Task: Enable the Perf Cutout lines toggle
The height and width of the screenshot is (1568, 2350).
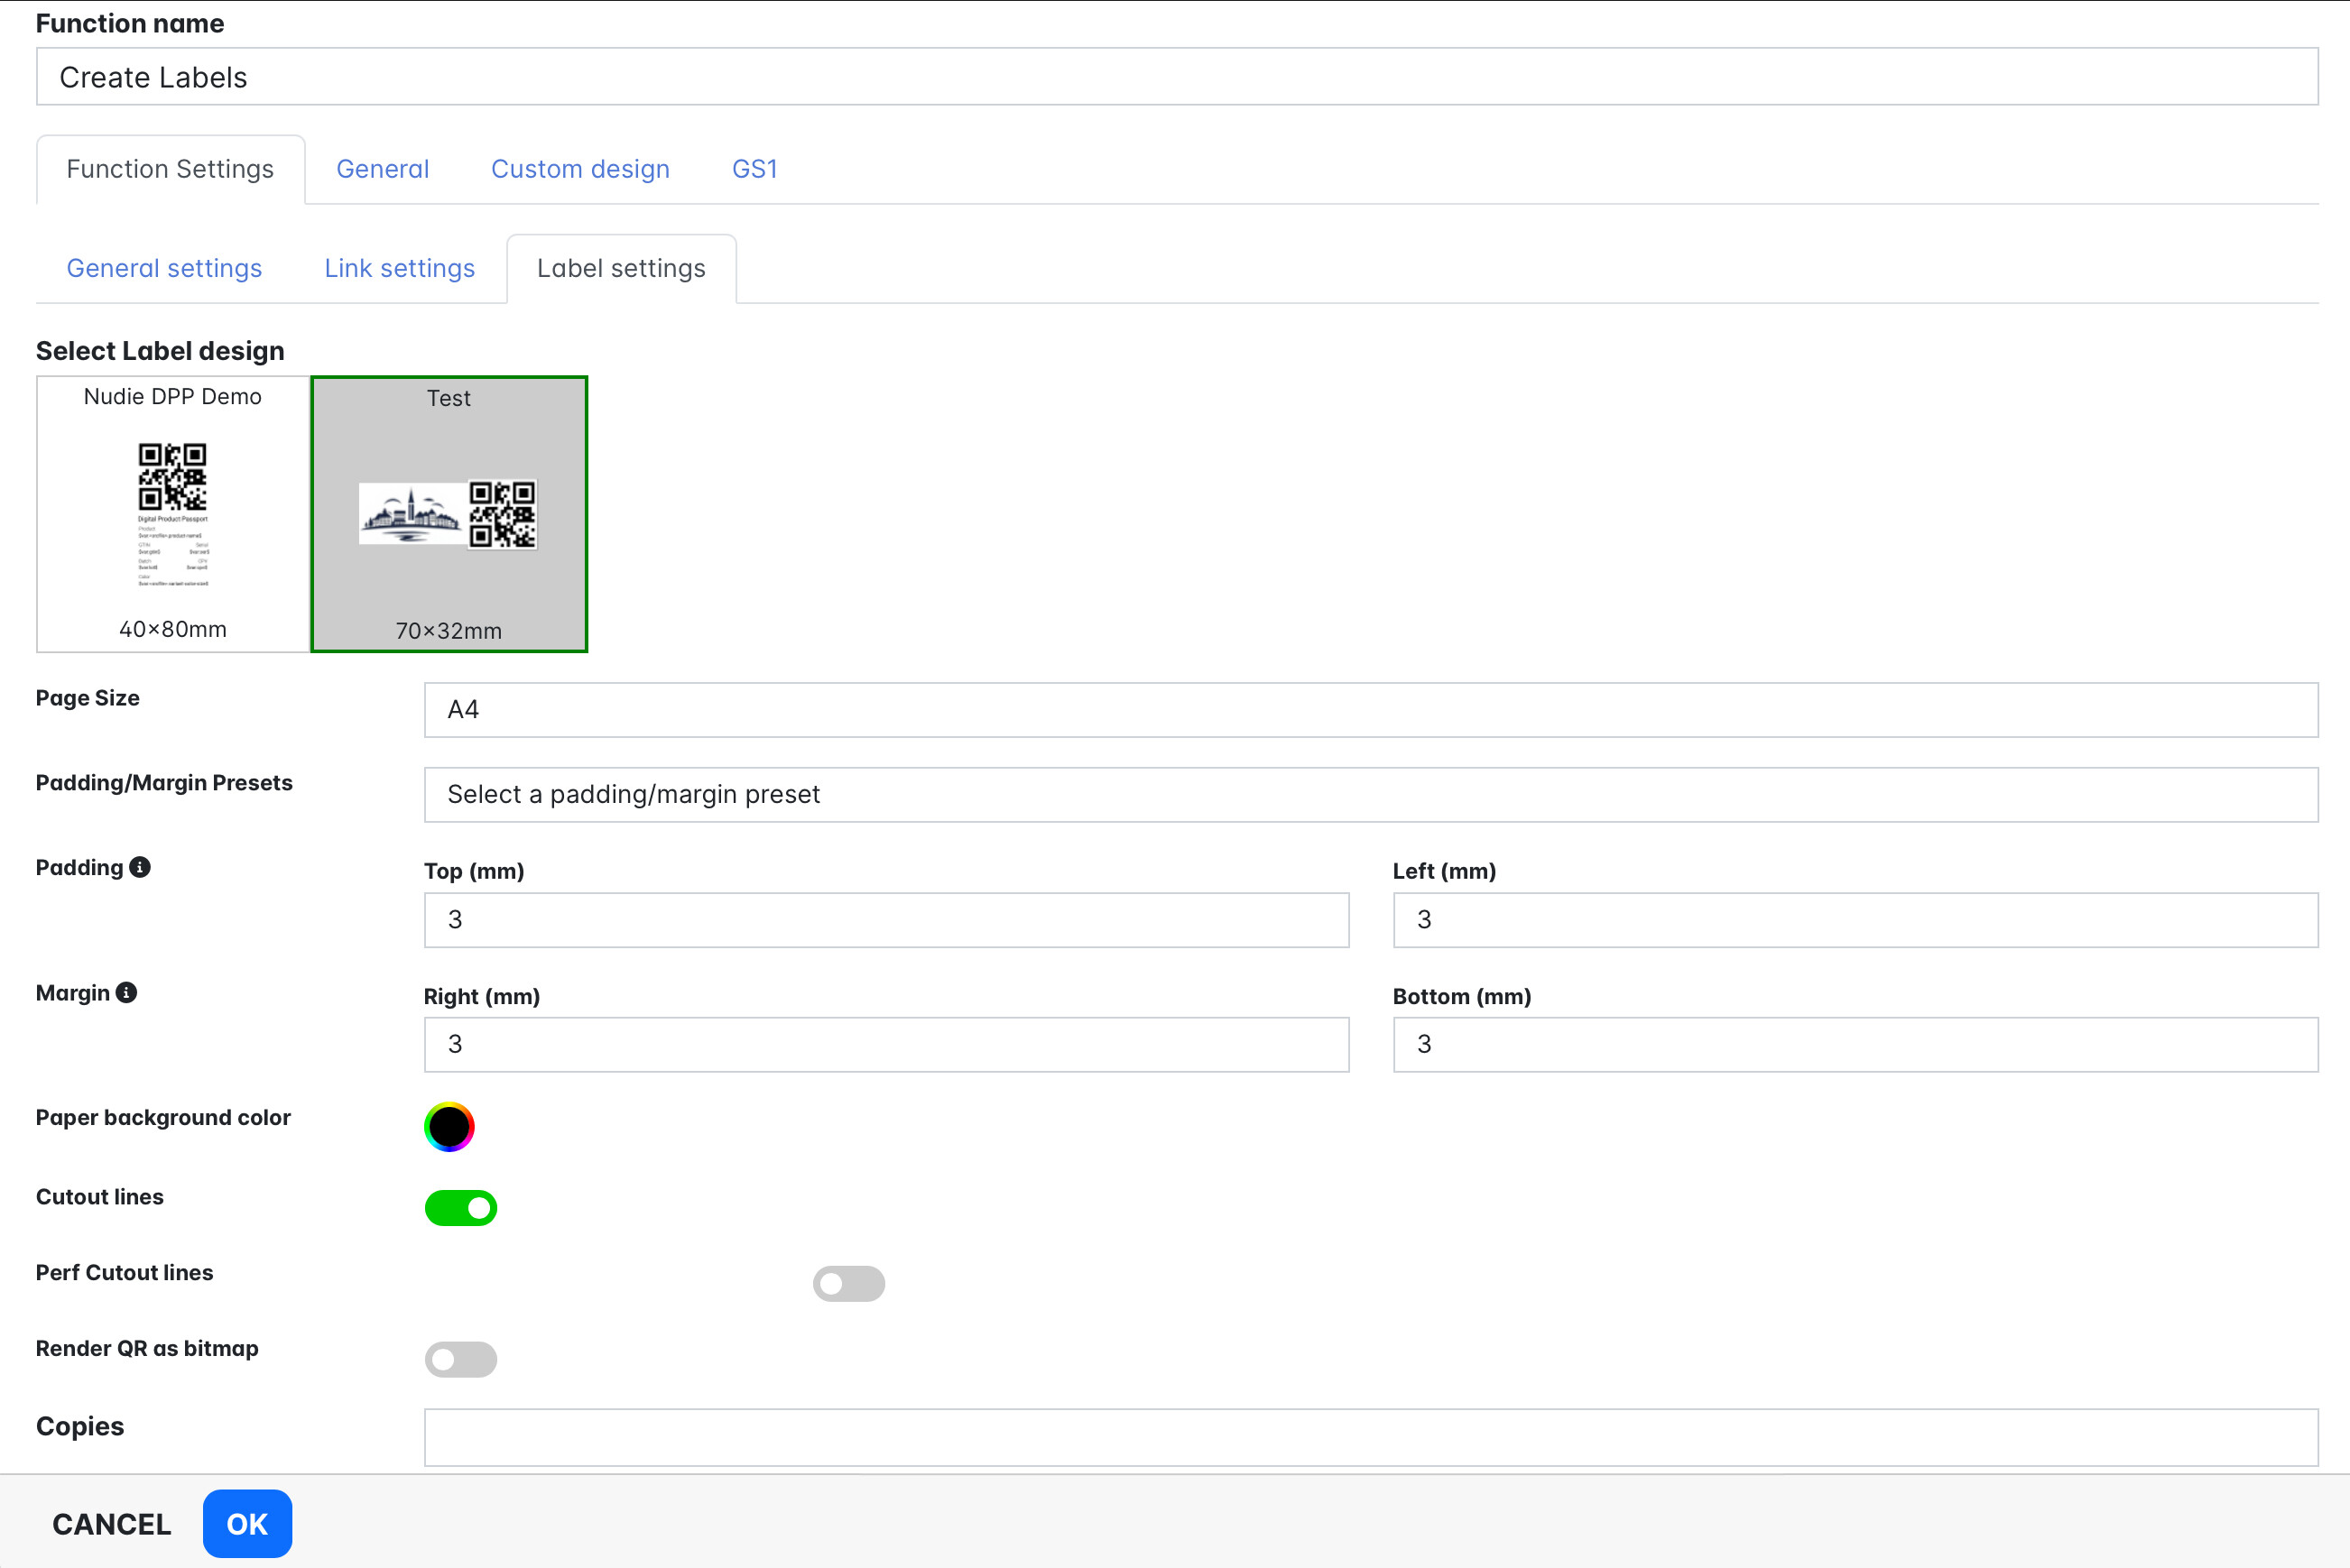Action: point(848,1283)
